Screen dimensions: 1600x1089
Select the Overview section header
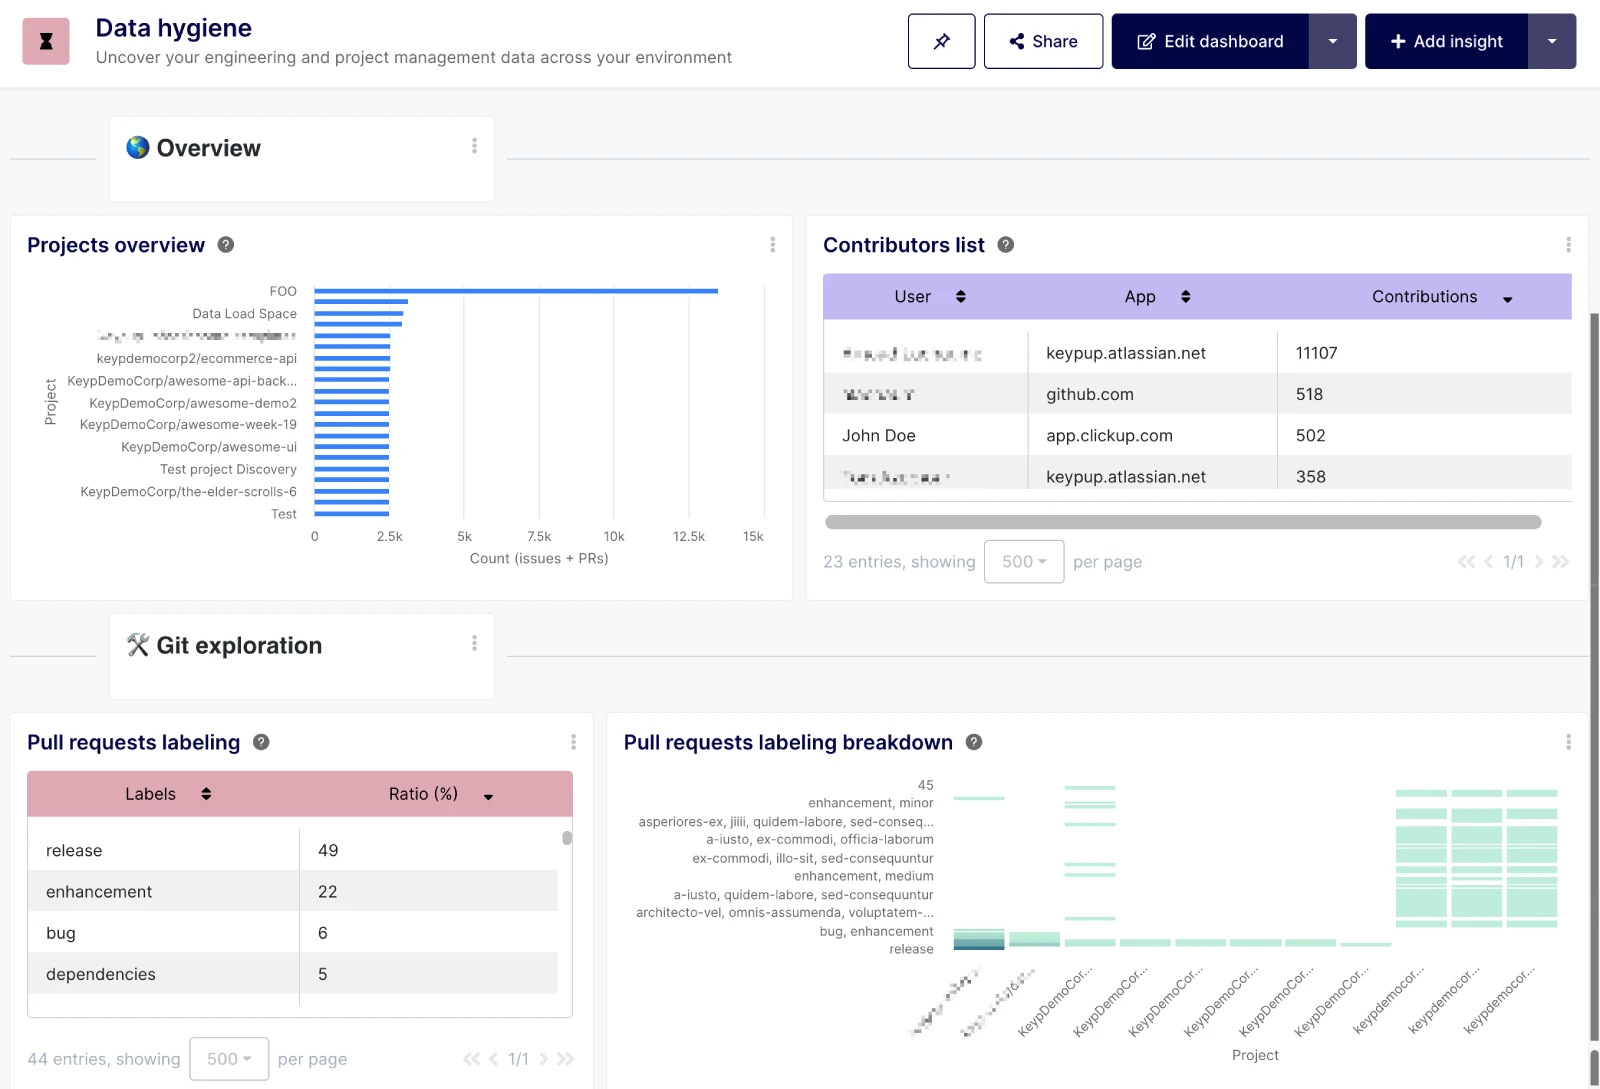click(207, 147)
